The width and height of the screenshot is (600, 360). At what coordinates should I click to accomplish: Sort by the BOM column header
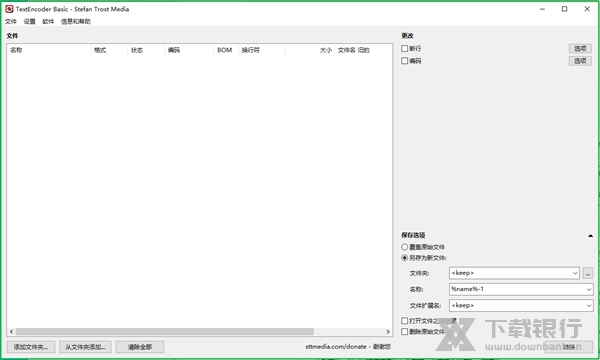[x=226, y=50]
